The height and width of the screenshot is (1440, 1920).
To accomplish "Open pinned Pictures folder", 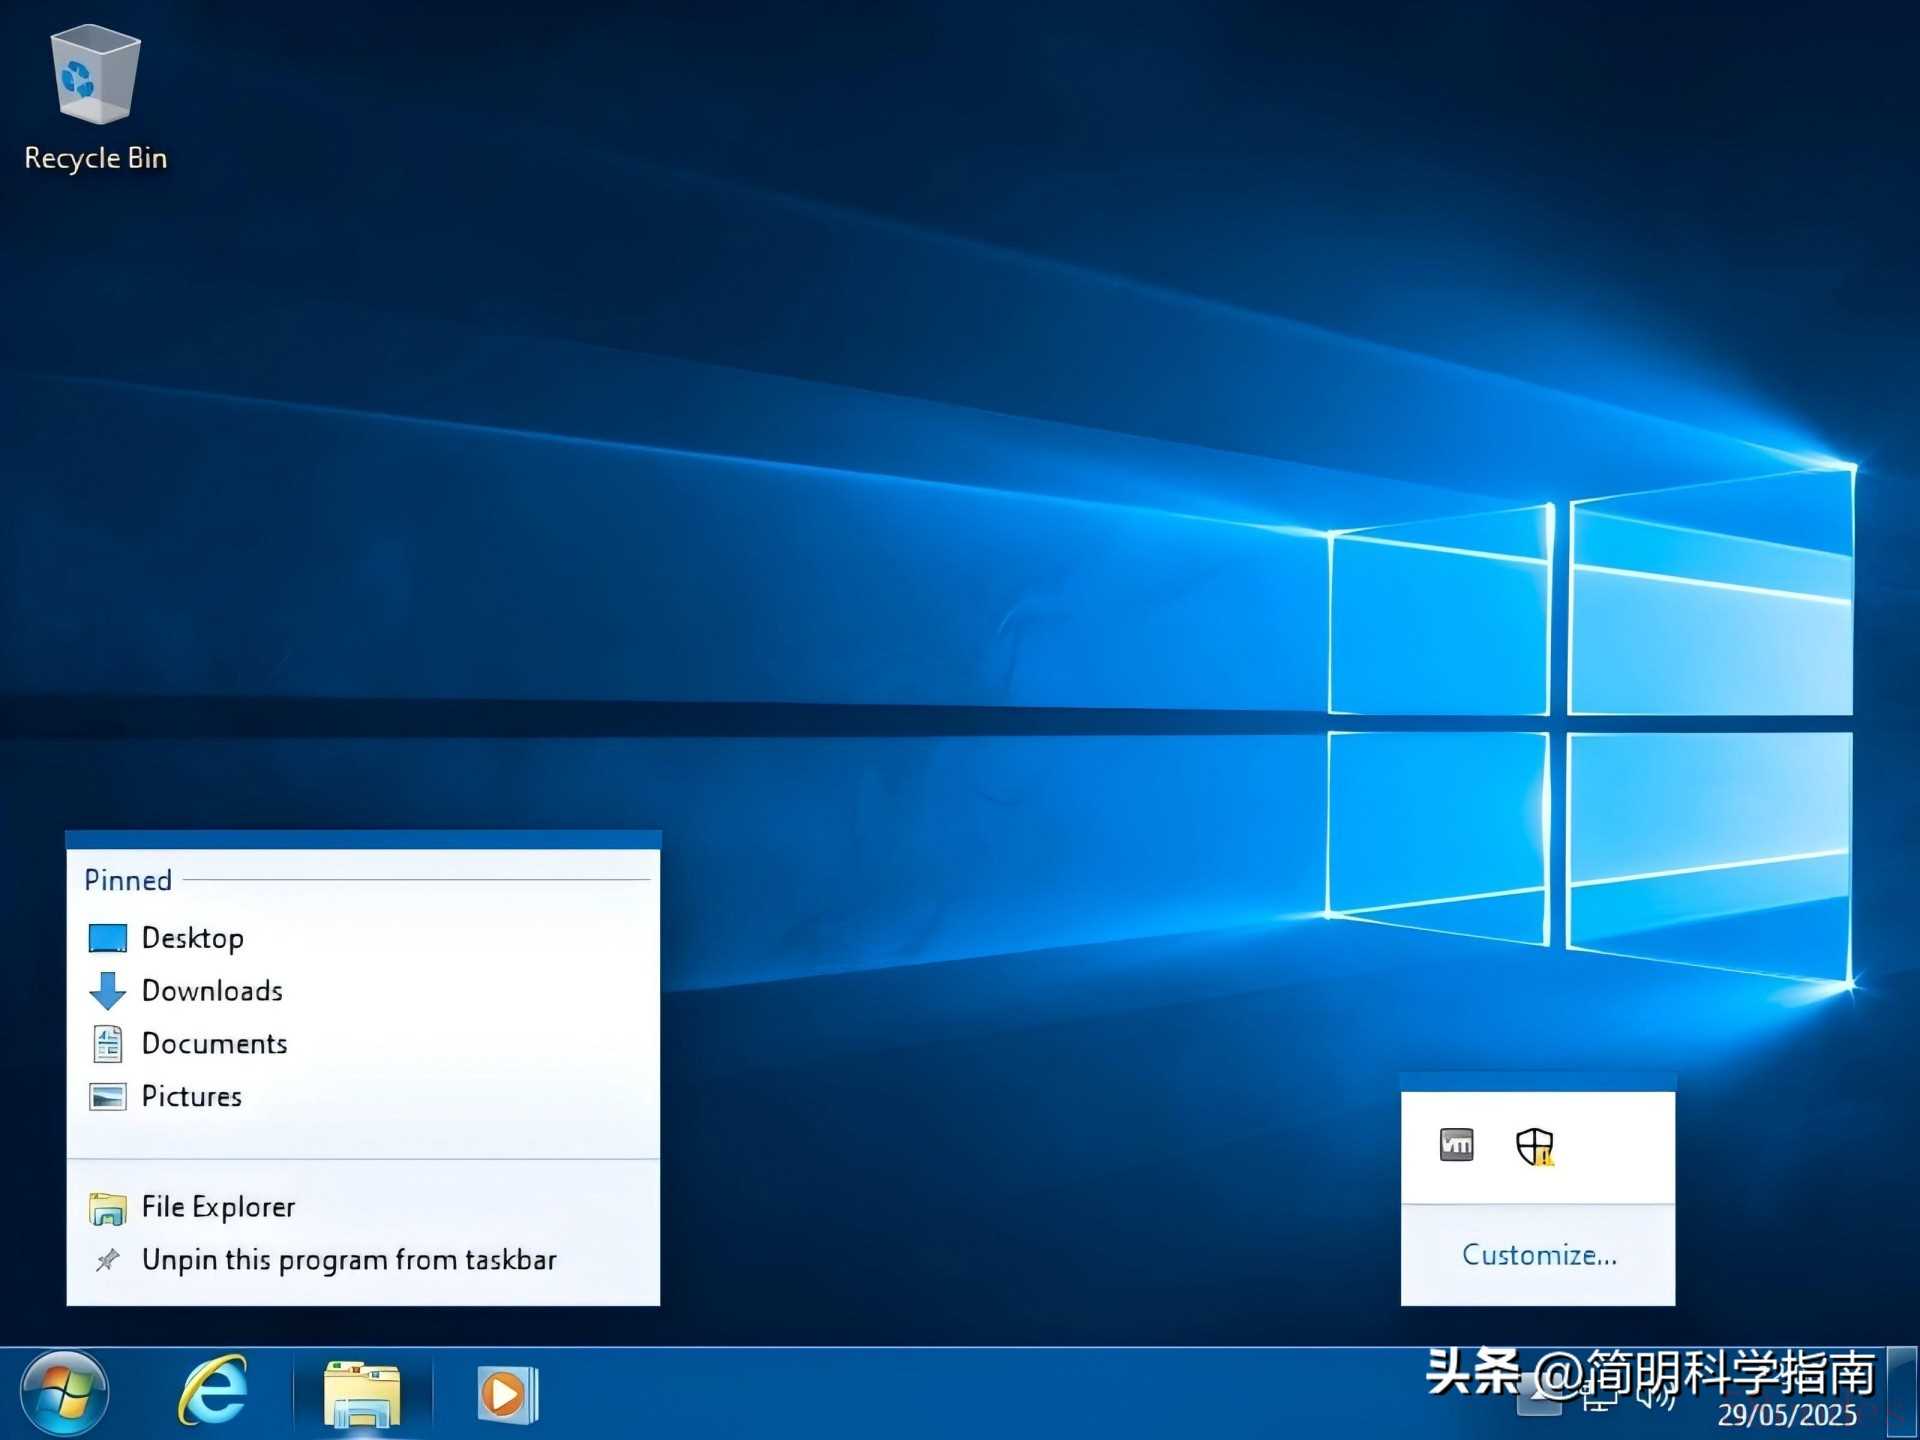I will pyautogui.click(x=191, y=1097).
